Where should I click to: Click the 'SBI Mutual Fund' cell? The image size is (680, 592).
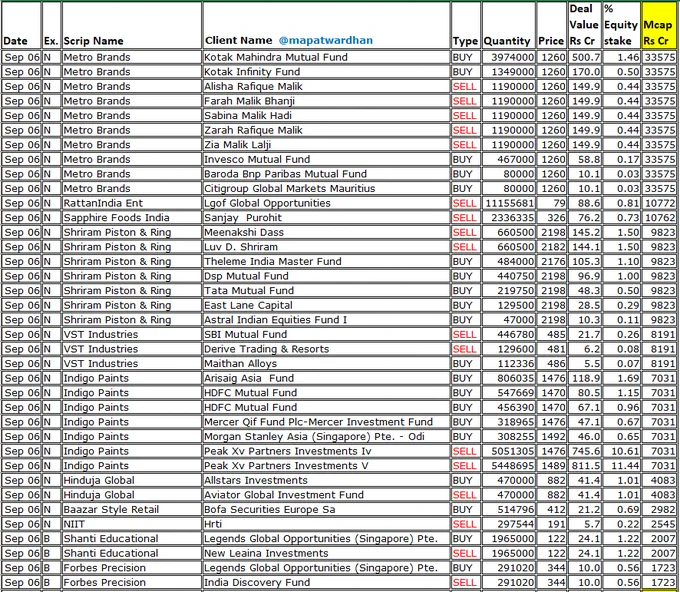[326, 334]
